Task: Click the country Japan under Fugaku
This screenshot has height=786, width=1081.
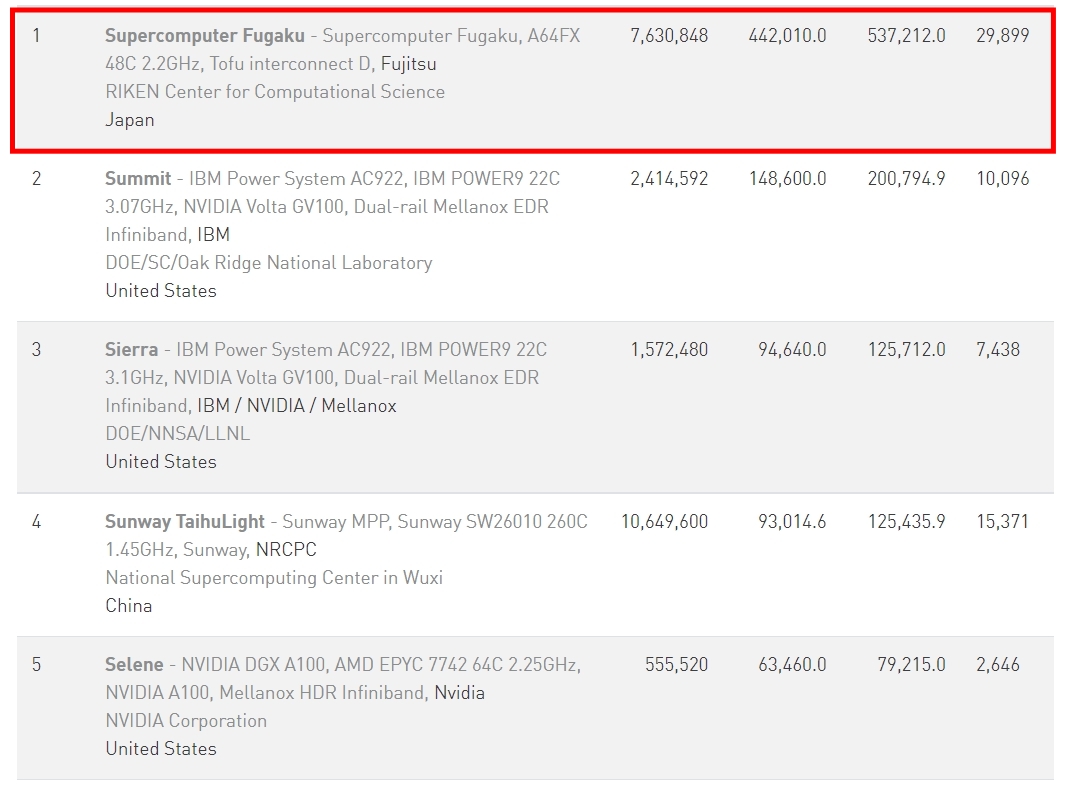Action: click(x=130, y=121)
